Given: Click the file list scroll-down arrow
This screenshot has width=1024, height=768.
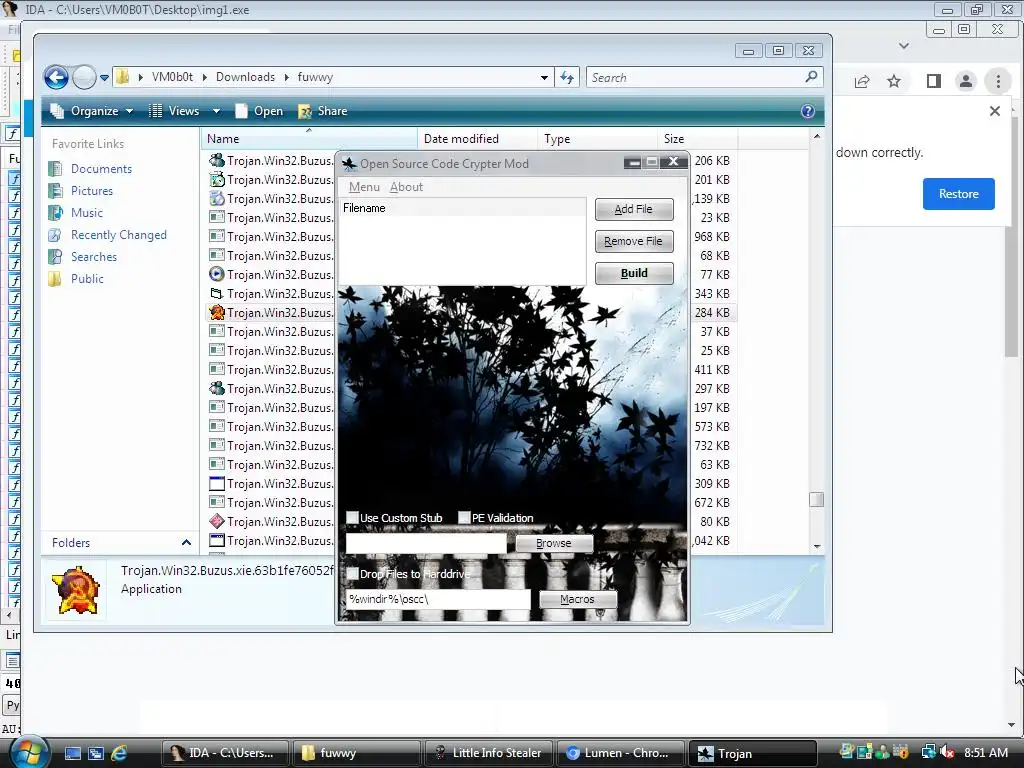Looking at the screenshot, I should [x=816, y=546].
